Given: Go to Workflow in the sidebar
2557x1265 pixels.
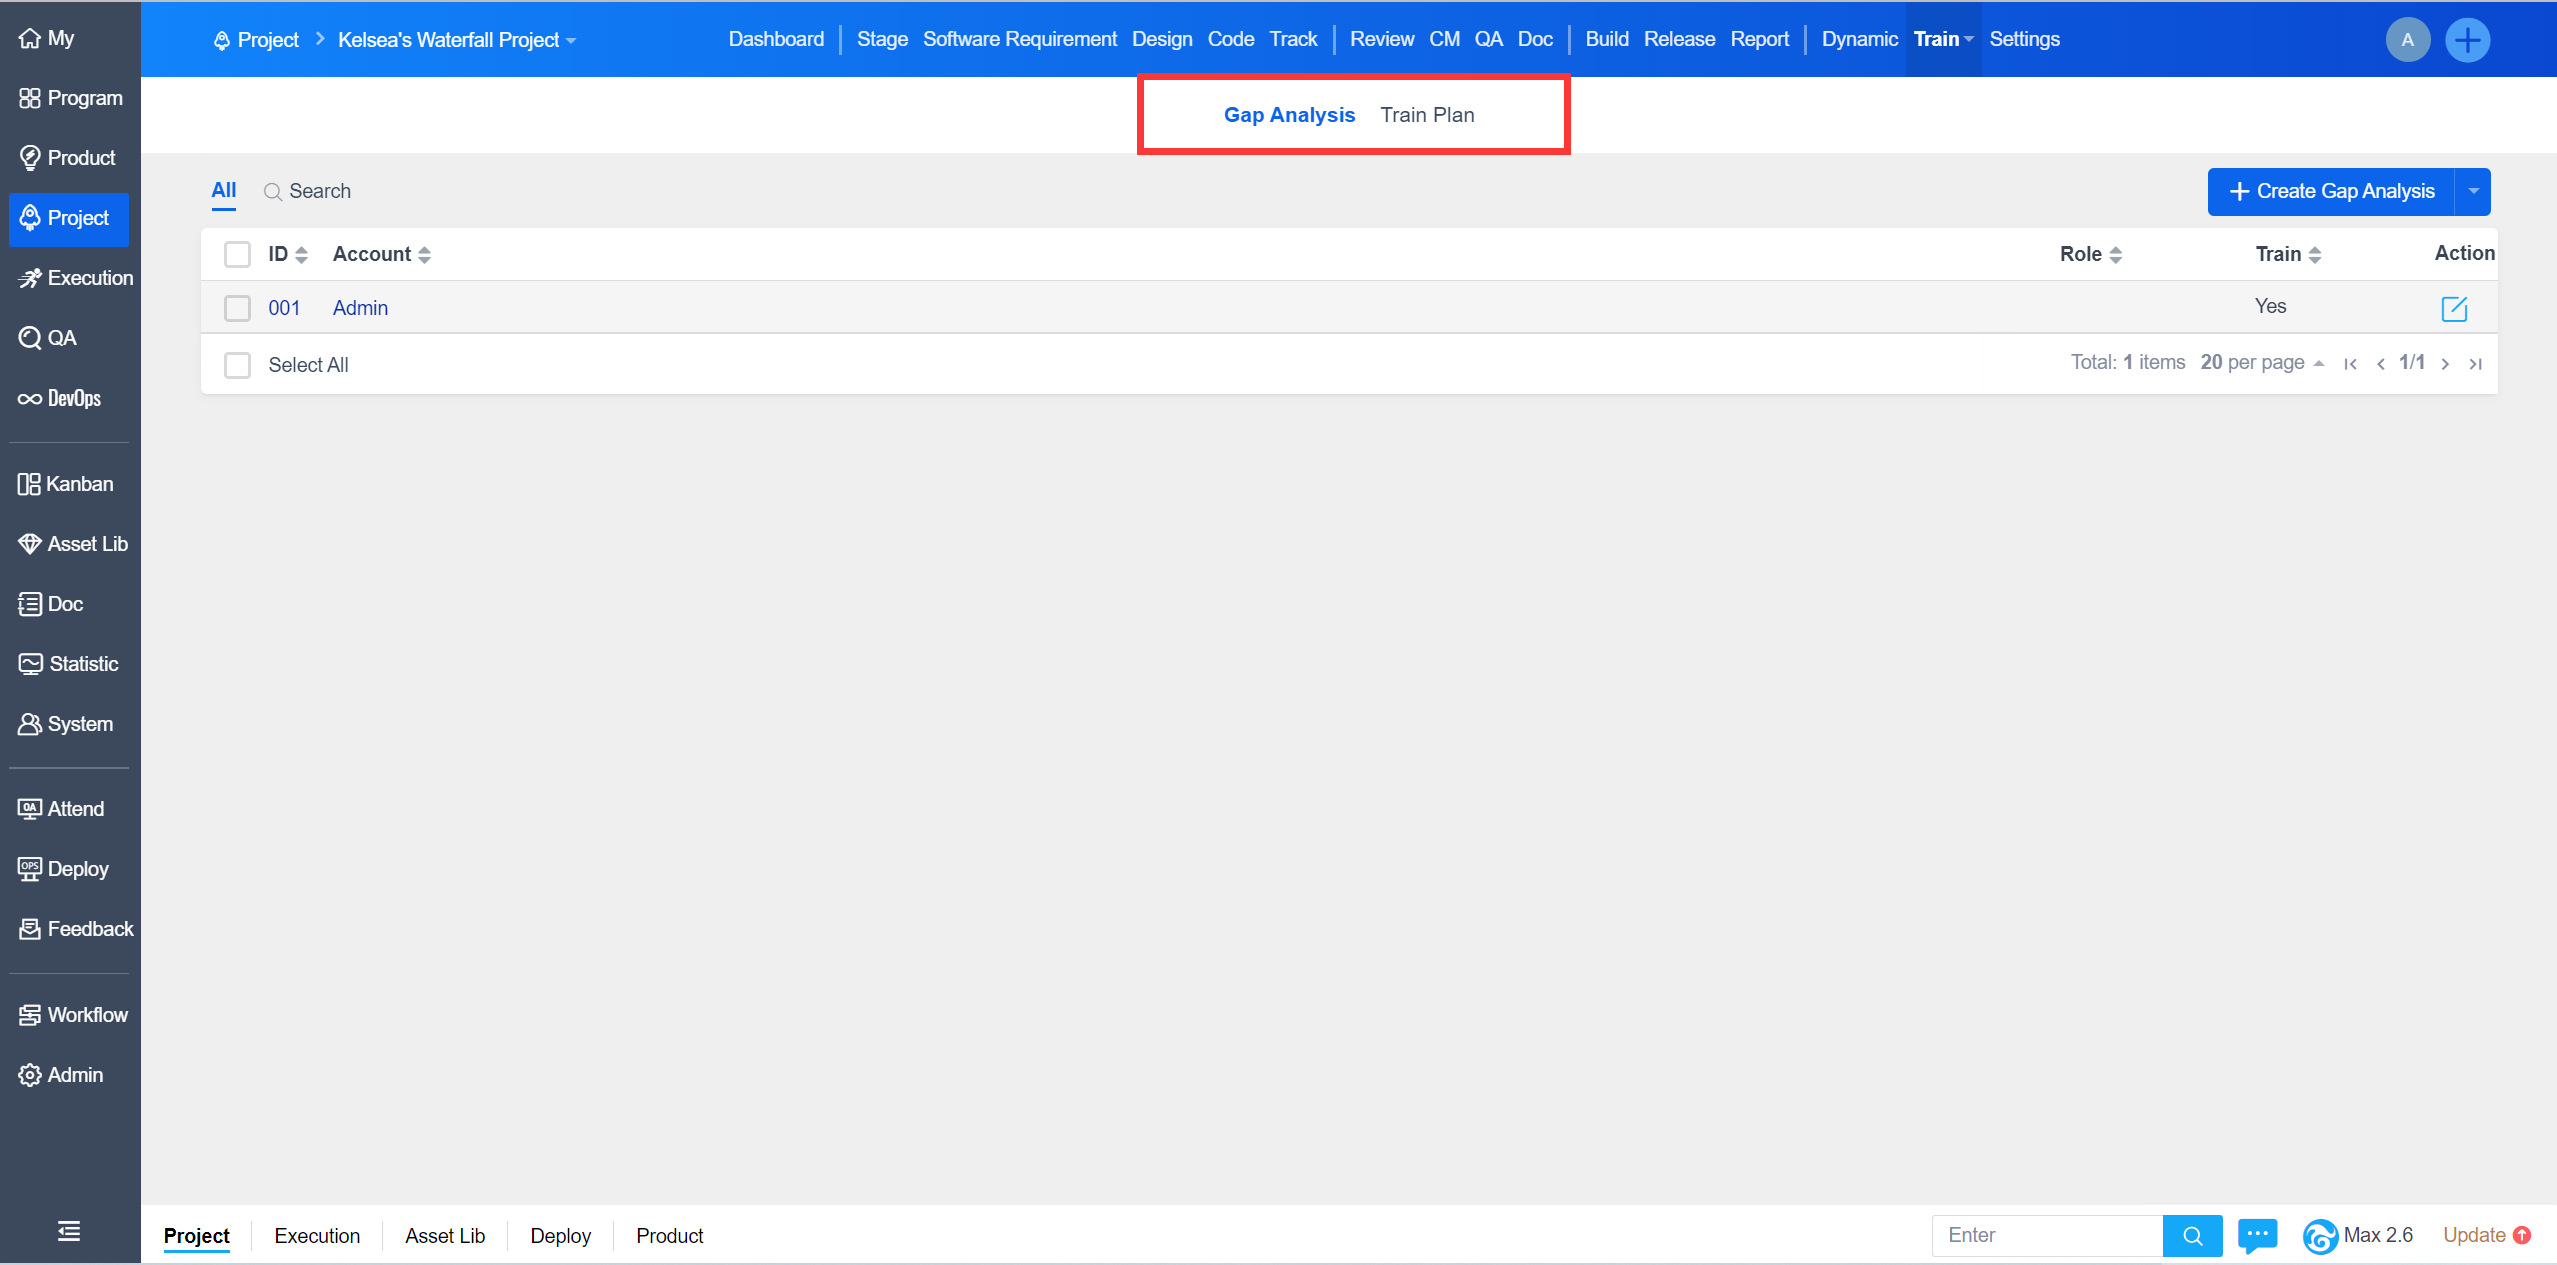Looking at the screenshot, I should pos(73,1015).
